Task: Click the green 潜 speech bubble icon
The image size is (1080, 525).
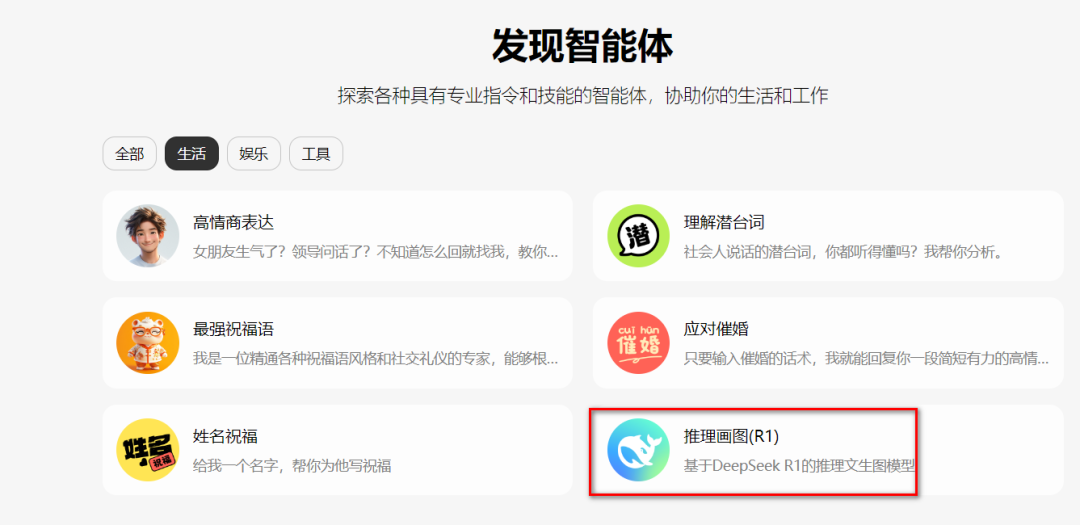Action: [x=638, y=236]
